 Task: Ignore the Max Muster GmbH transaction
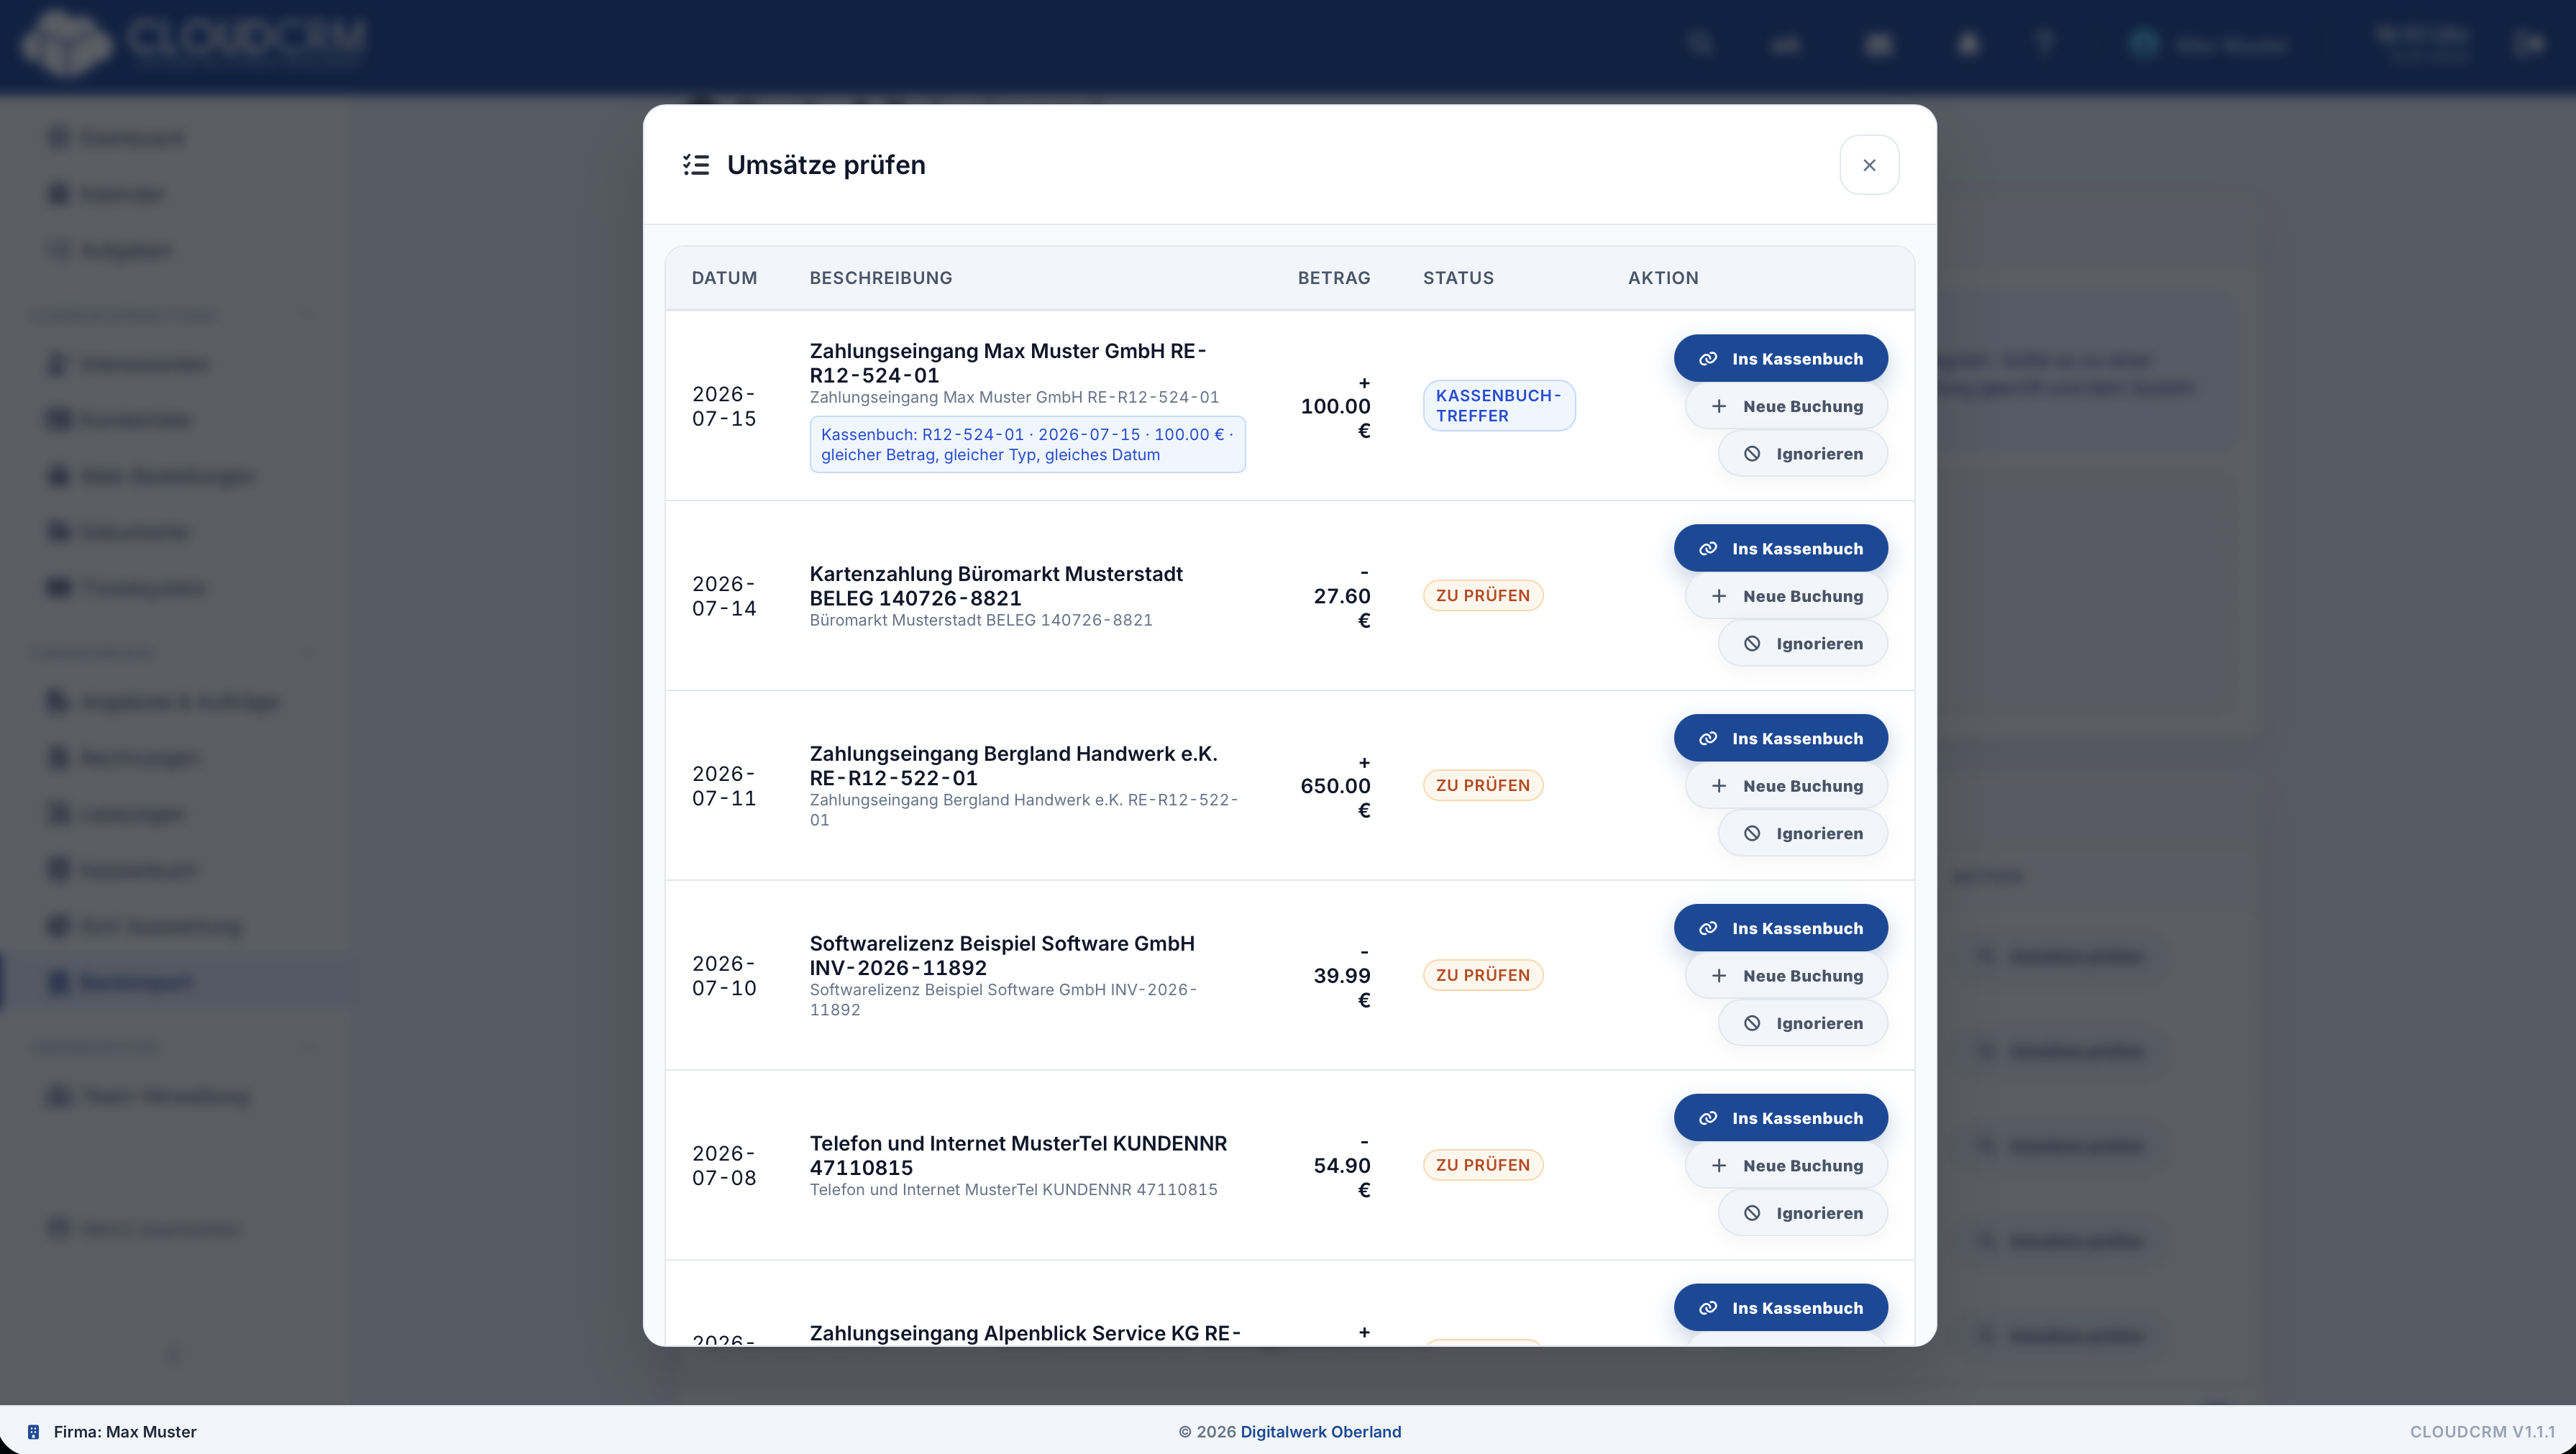click(x=1803, y=454)
